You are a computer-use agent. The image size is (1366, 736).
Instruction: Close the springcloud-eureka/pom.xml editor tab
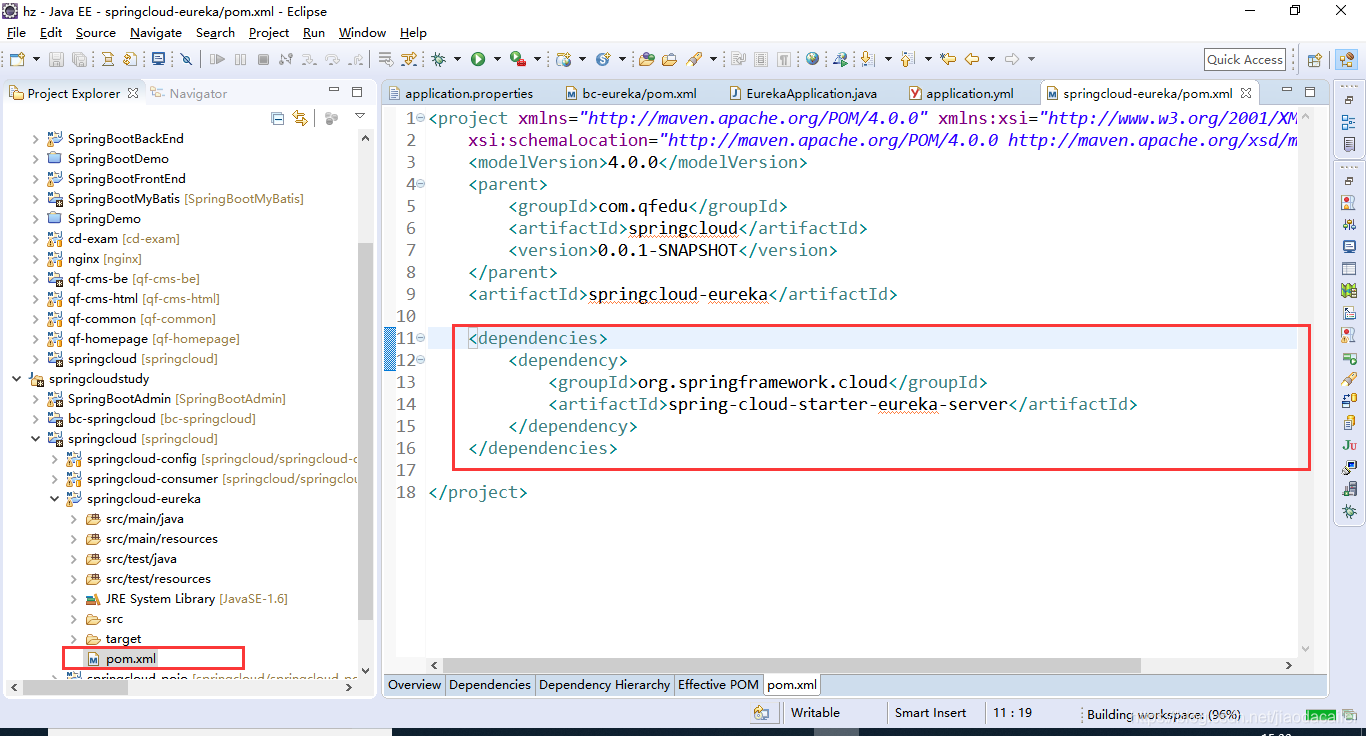pos(1246,93)
